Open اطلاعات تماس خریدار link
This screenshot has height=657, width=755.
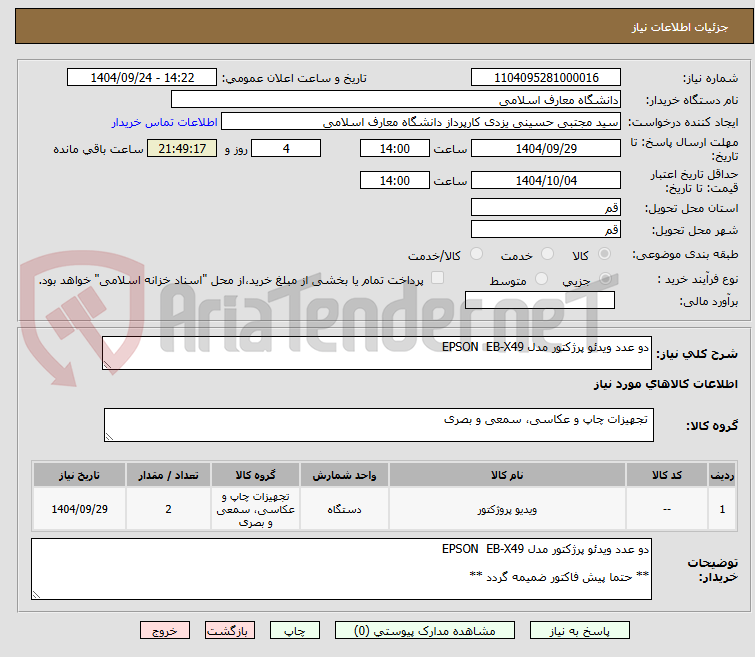(x=164, y=122)
